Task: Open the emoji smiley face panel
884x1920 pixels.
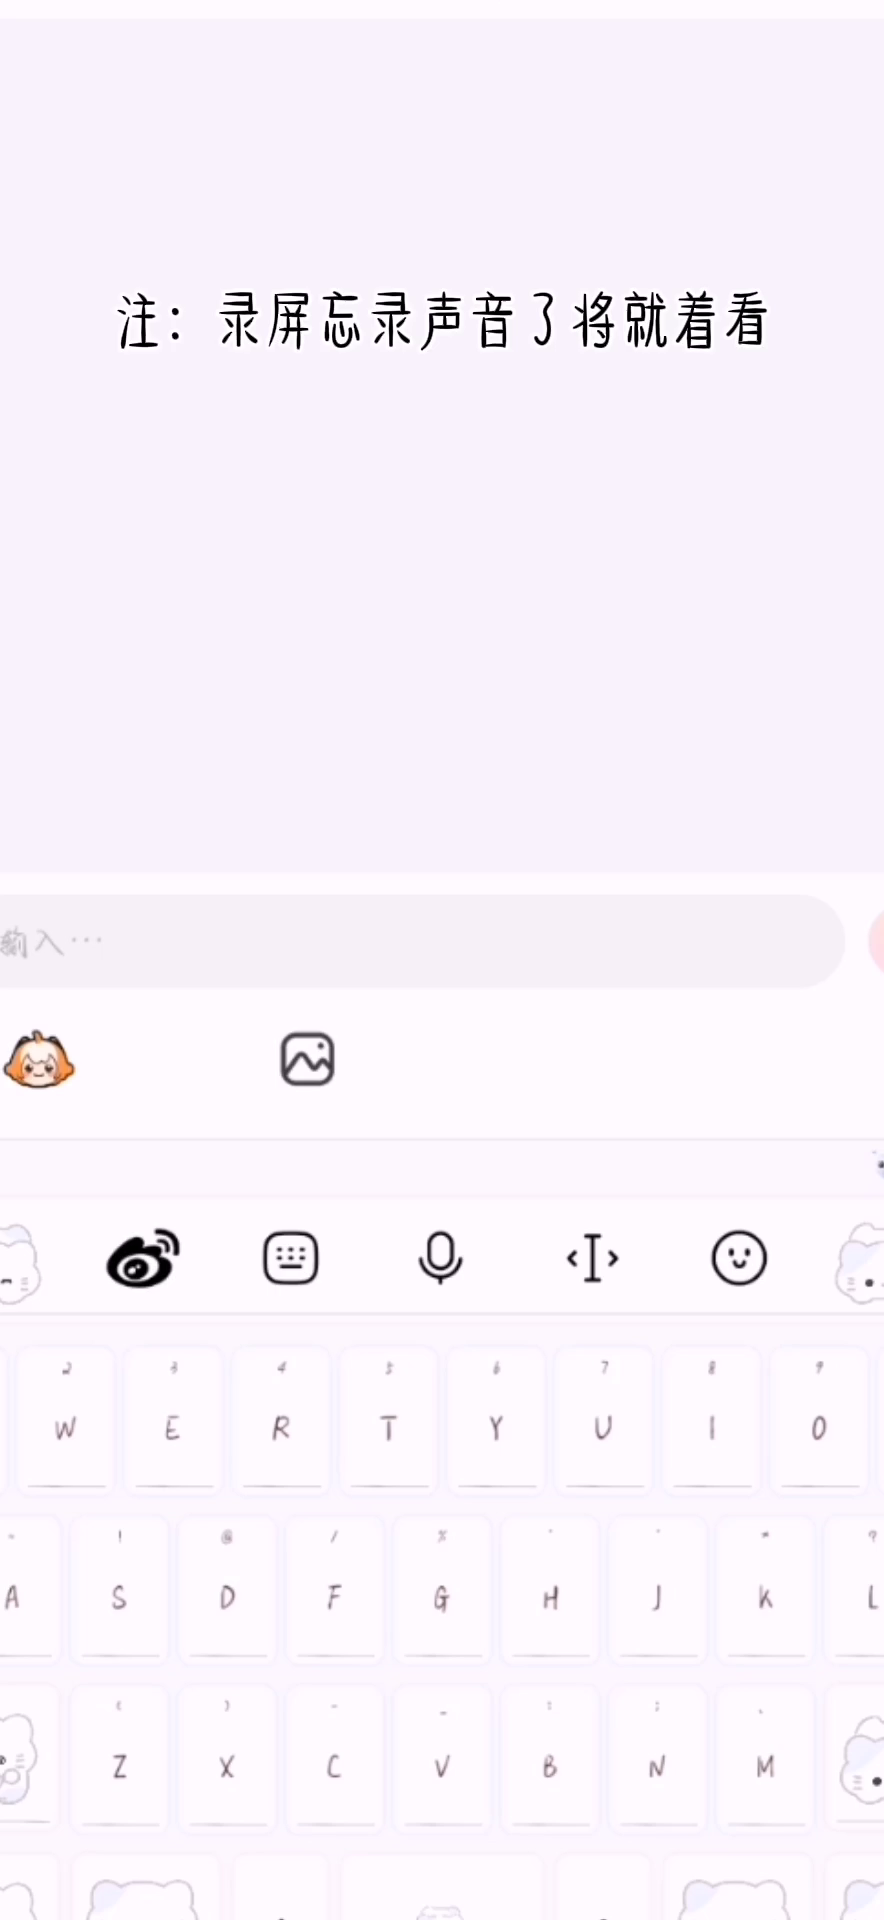Action: point(739,1258)
